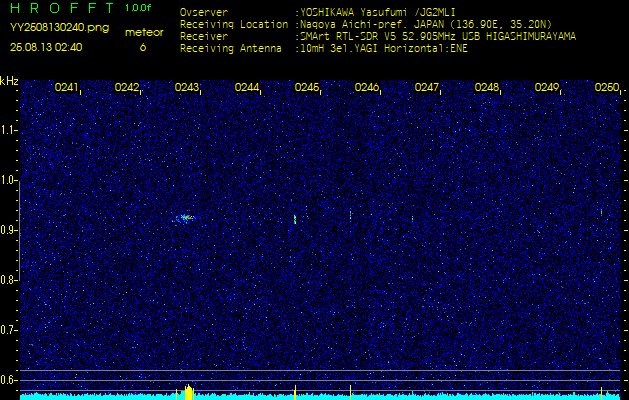The height and width of the screenshot is (400, 629).
Task: Click the 1.1 kHz axis tick label
Action: coord(9,130)
